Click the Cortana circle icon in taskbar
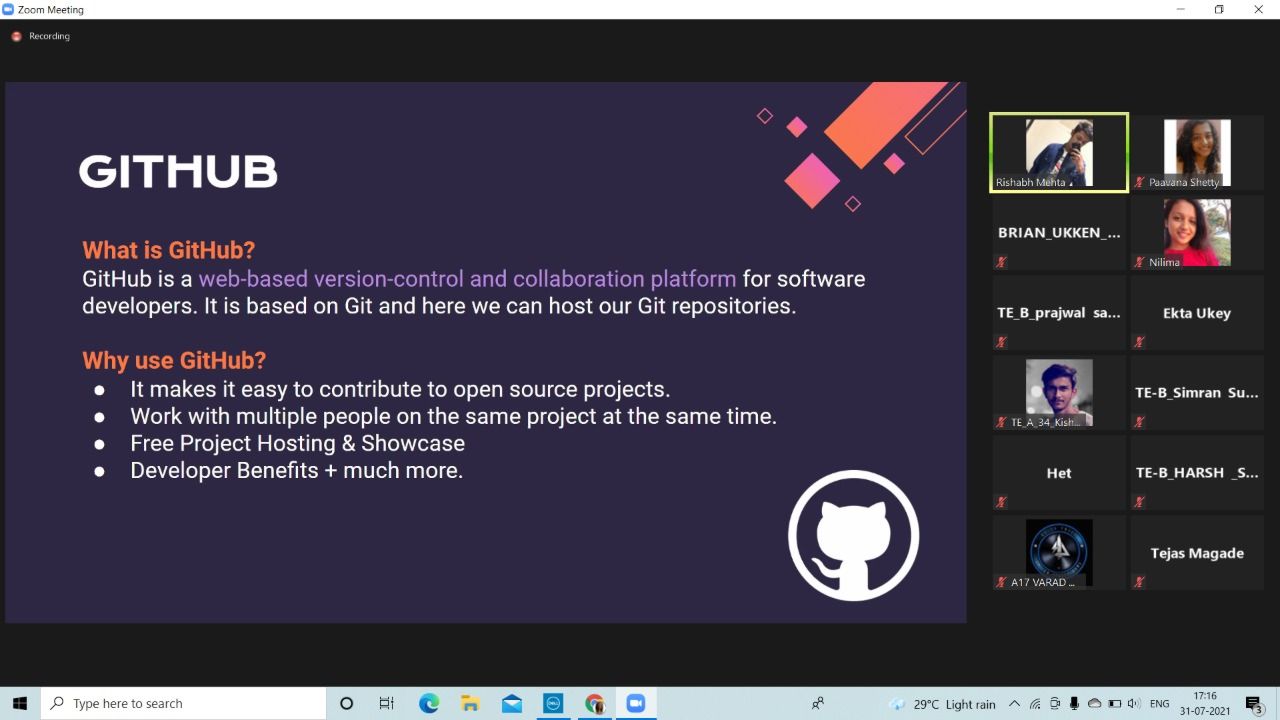Image resolution: width=1280 pixels, height=720 pixels. pyautogui.click(x=346, y=704)
